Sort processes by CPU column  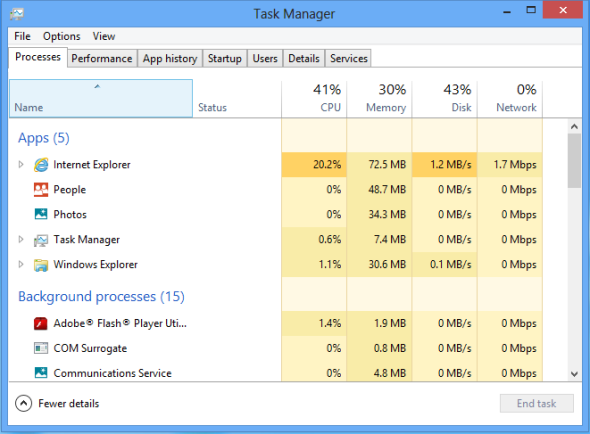click(314, 99)
